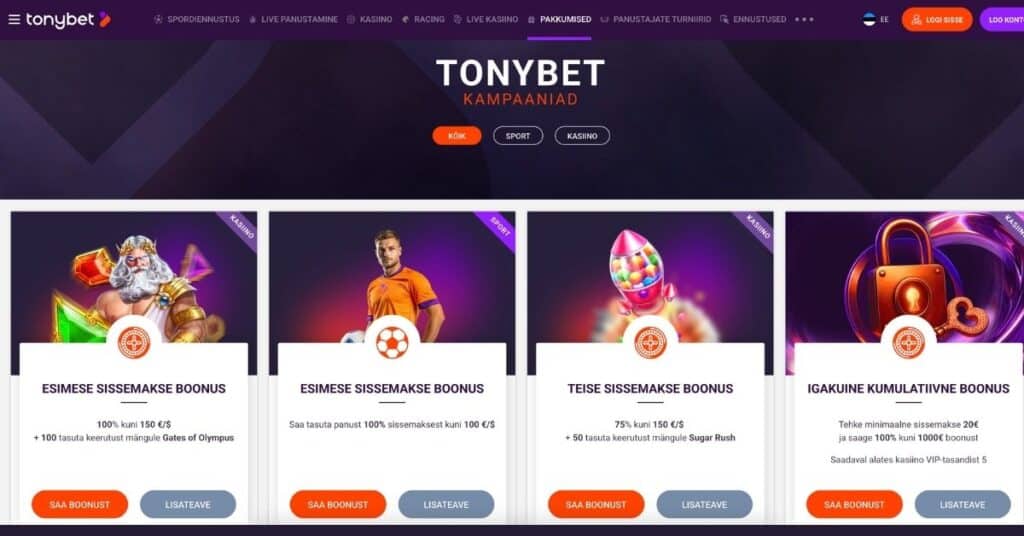This screenshot has height=536, width=1024.
Task: Select the Kõik filter pill
Action: [x=457, y=136]
